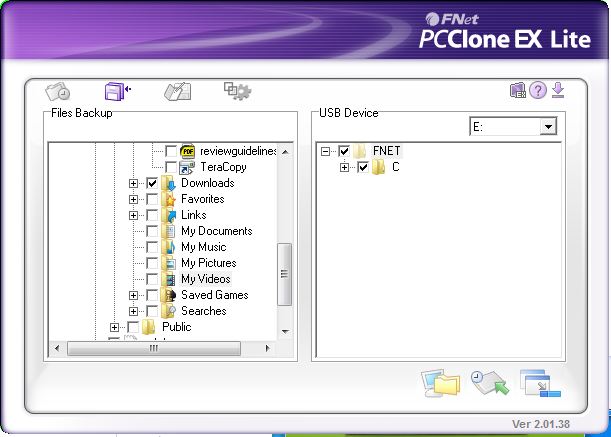Viewport: 611px width, 437px height.
Task: Check the My Pictures checkbox
Action: (152, 263)
